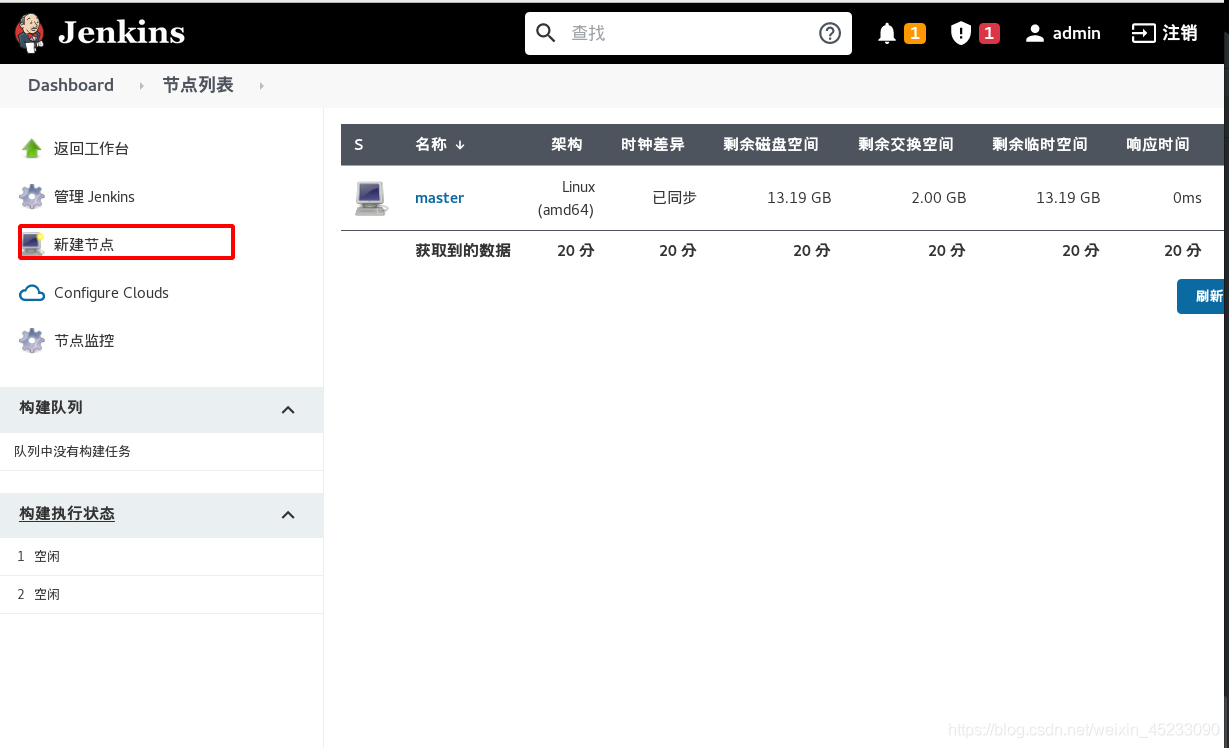Click the red security warning count badge
The image size is (1229, 748).
pyautogui.click(x=989, y=34)
